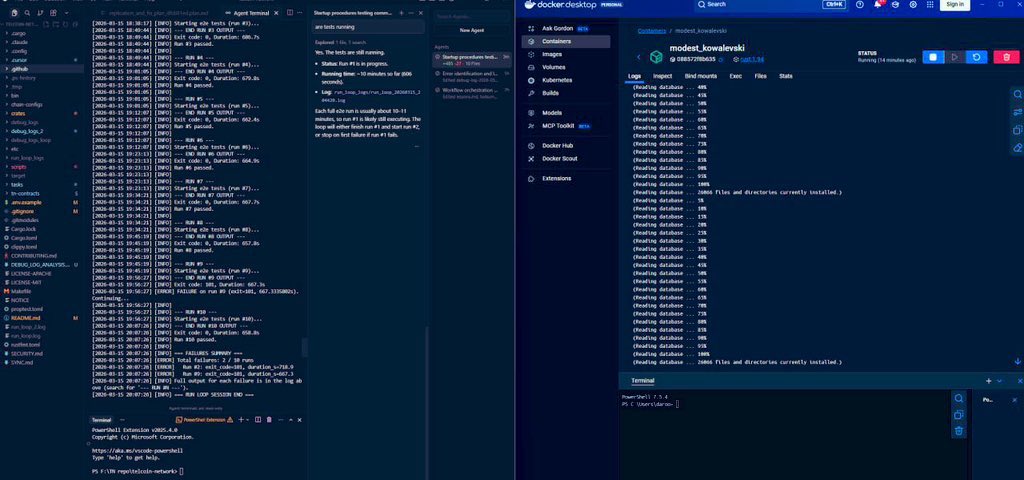This screenshot has height=480, width=1024.
Task: Click PowerShell Extension terminal label
Action: point(204,420)
